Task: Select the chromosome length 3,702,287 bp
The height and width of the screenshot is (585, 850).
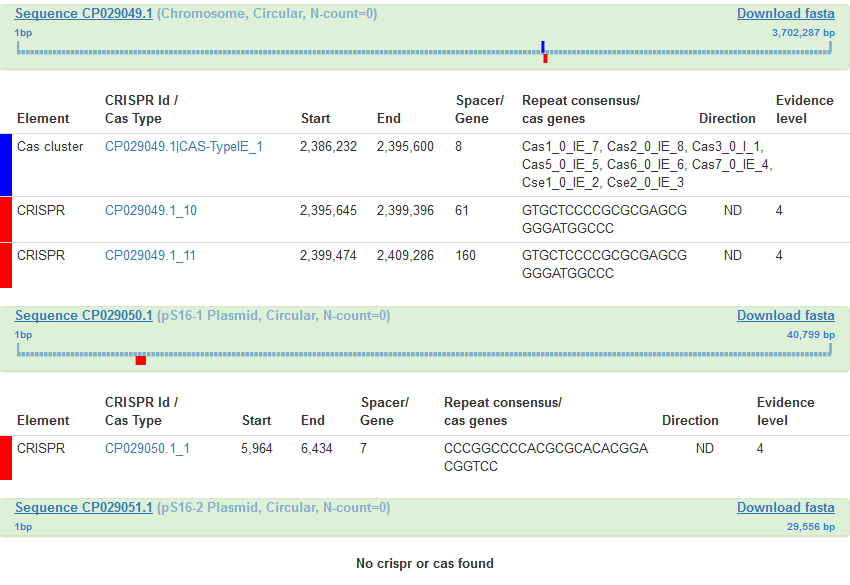Action: pyautogui.click(x=803, y=33)
